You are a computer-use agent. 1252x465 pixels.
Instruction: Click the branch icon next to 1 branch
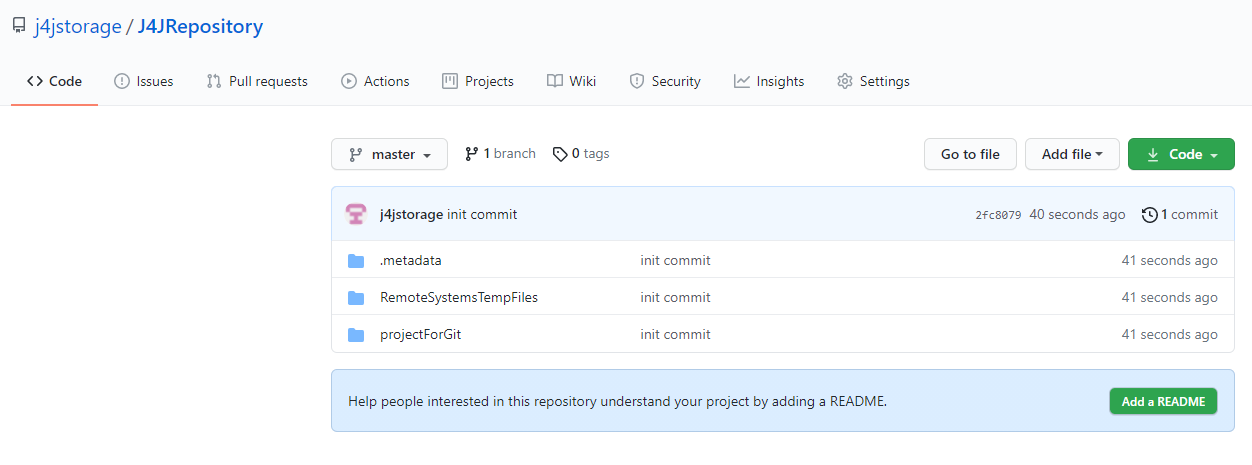472,154
